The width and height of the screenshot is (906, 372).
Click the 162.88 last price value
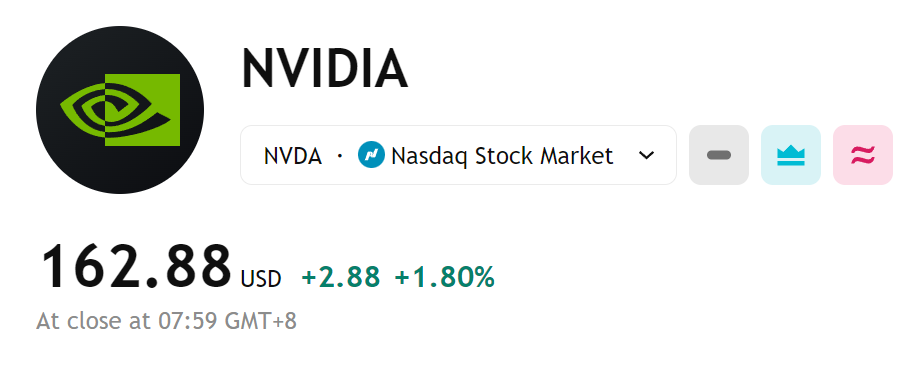(136, 266)
